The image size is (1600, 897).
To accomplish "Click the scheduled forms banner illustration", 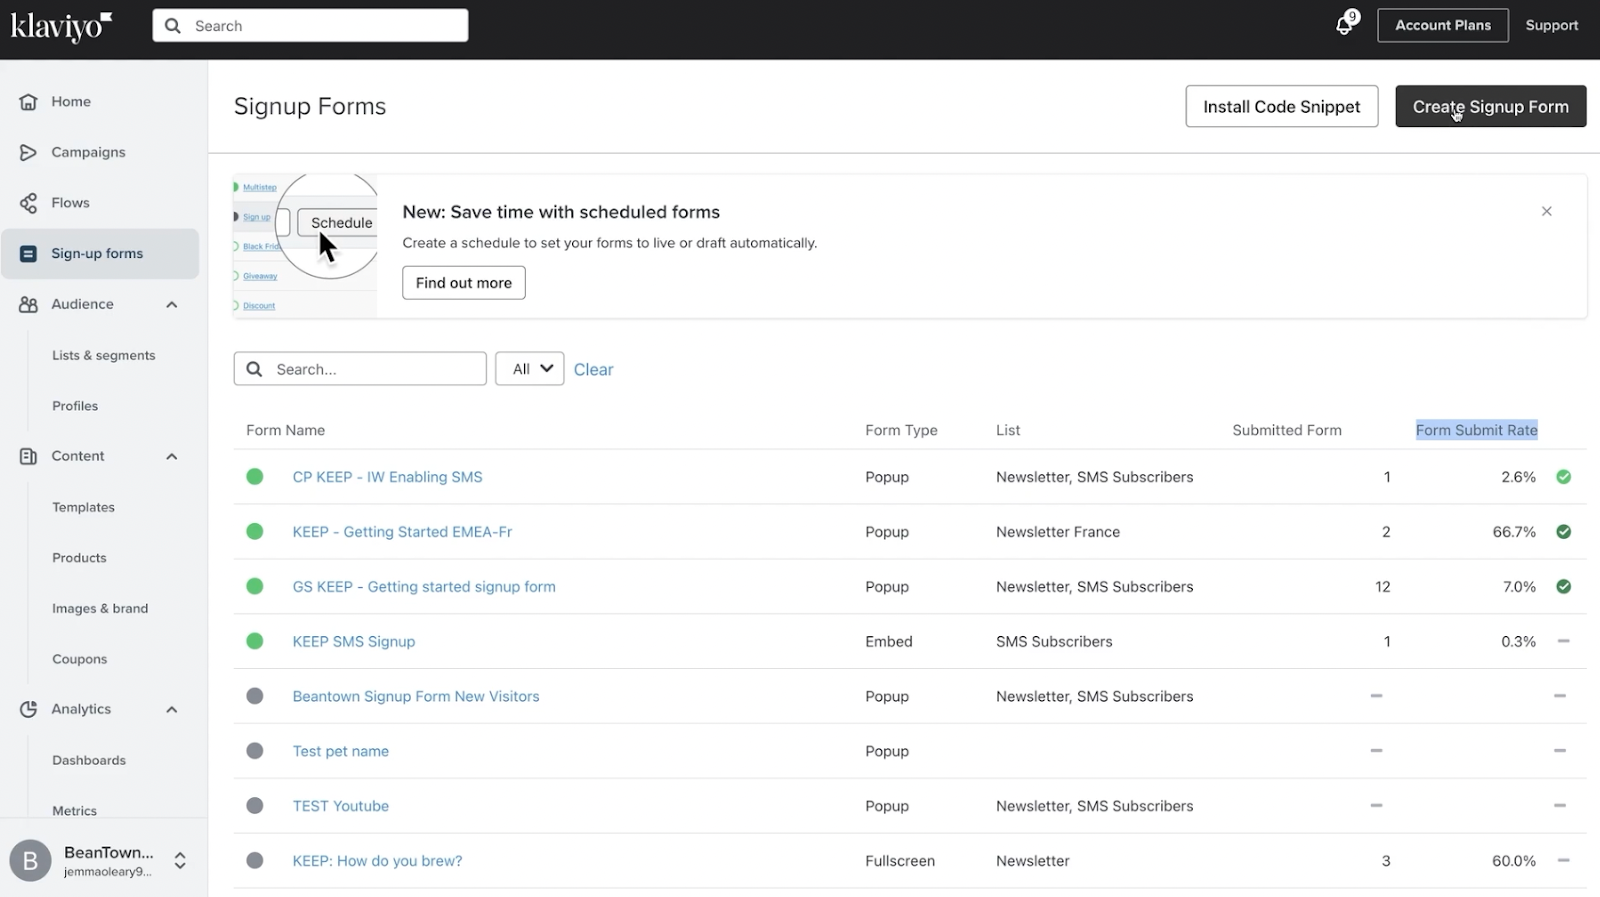I will [x=305, y=246].
